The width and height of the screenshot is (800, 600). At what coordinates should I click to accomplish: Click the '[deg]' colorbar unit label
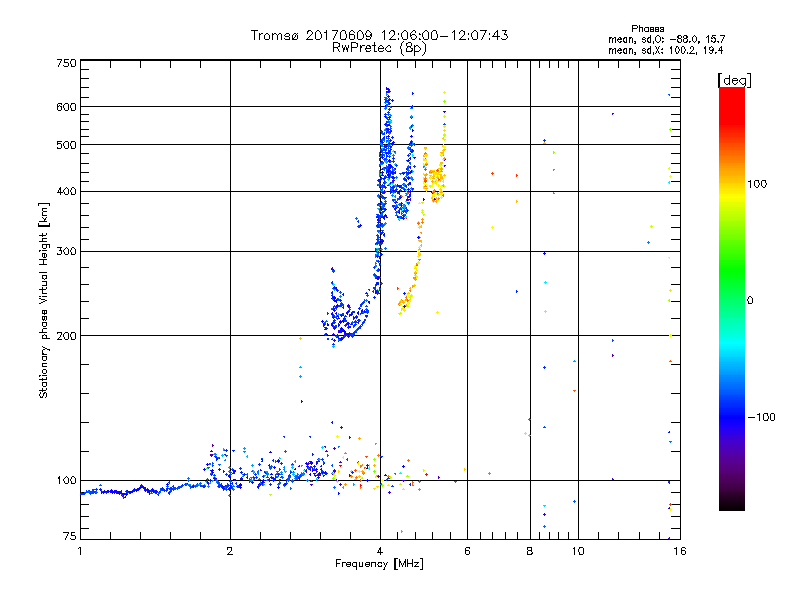pos(734,80)
